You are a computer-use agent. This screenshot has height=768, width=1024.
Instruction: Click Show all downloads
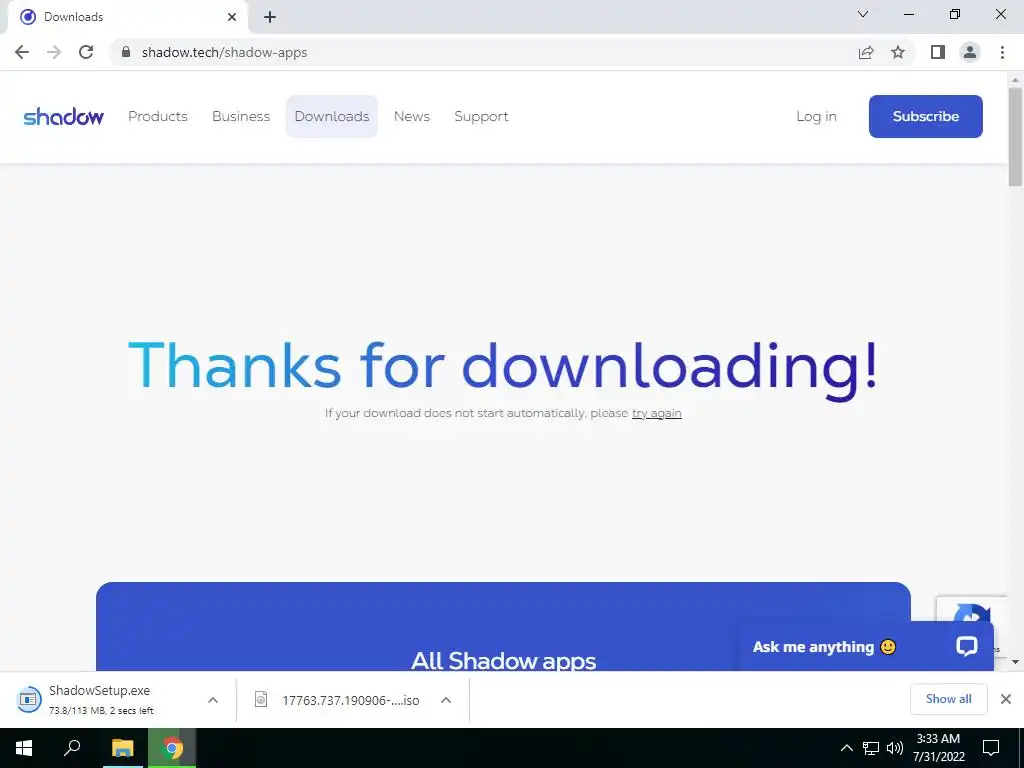click(948, 699)
